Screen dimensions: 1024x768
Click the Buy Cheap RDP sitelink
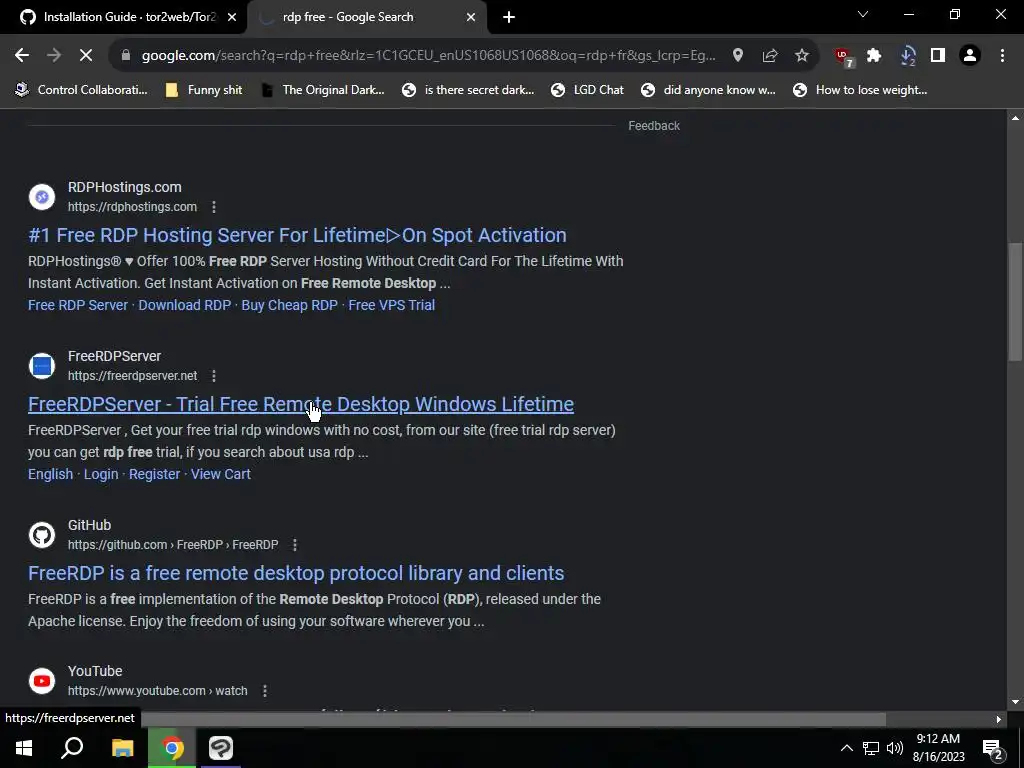click(289, 305)
